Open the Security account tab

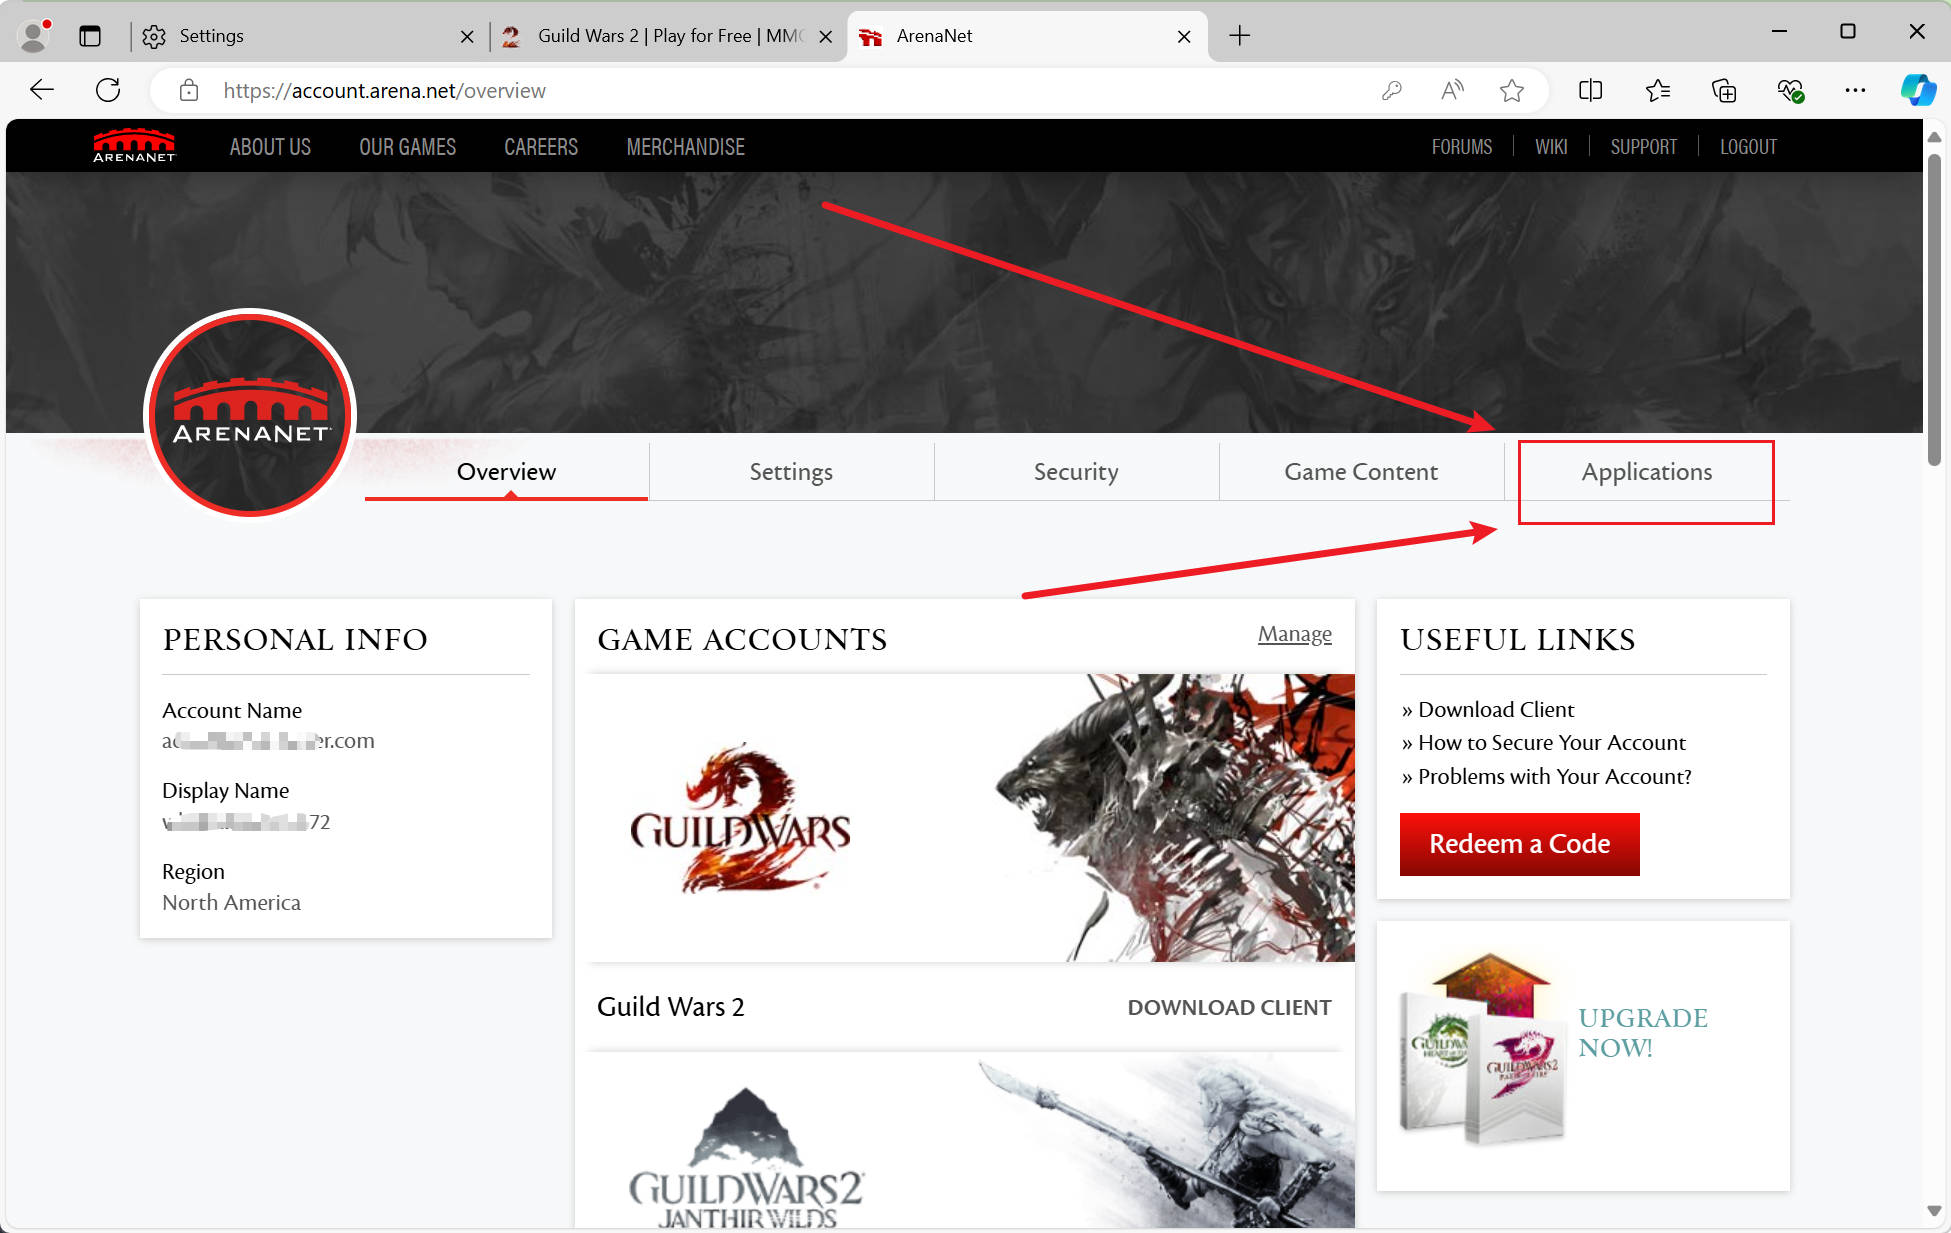click(1076, 472)
